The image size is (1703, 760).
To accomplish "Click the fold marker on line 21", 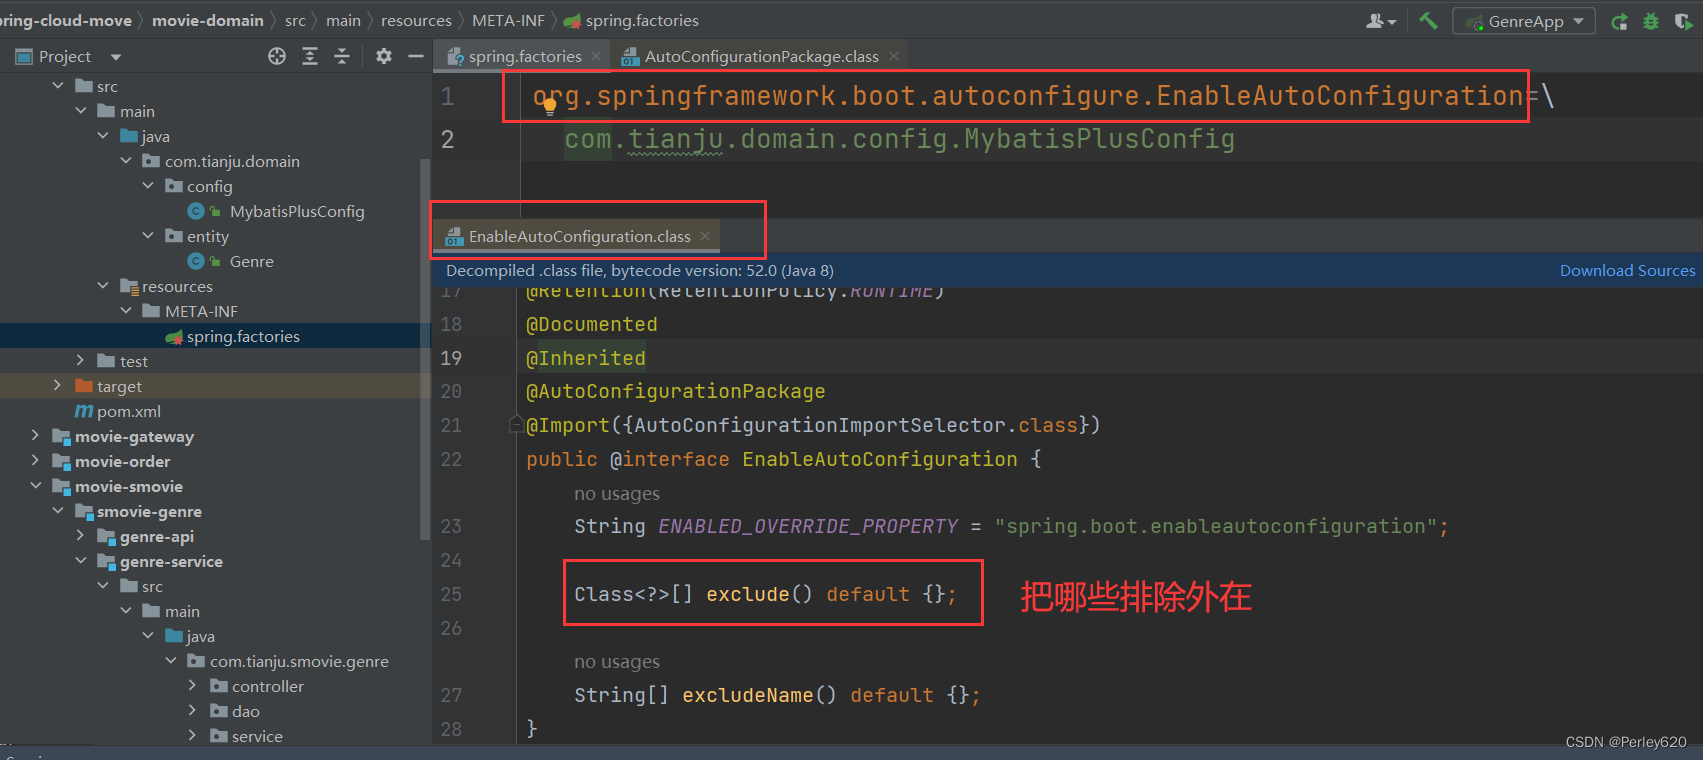I will point(515,425).
